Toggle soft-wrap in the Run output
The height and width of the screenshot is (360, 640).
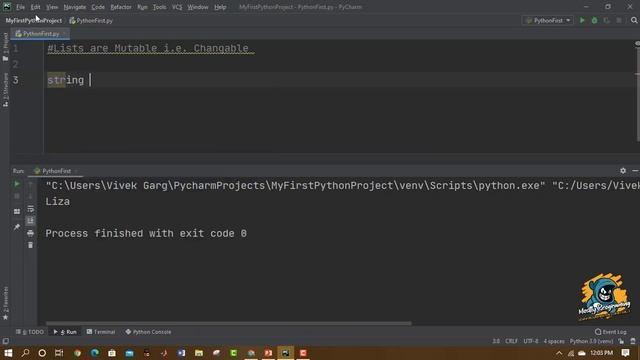[31, 209]
